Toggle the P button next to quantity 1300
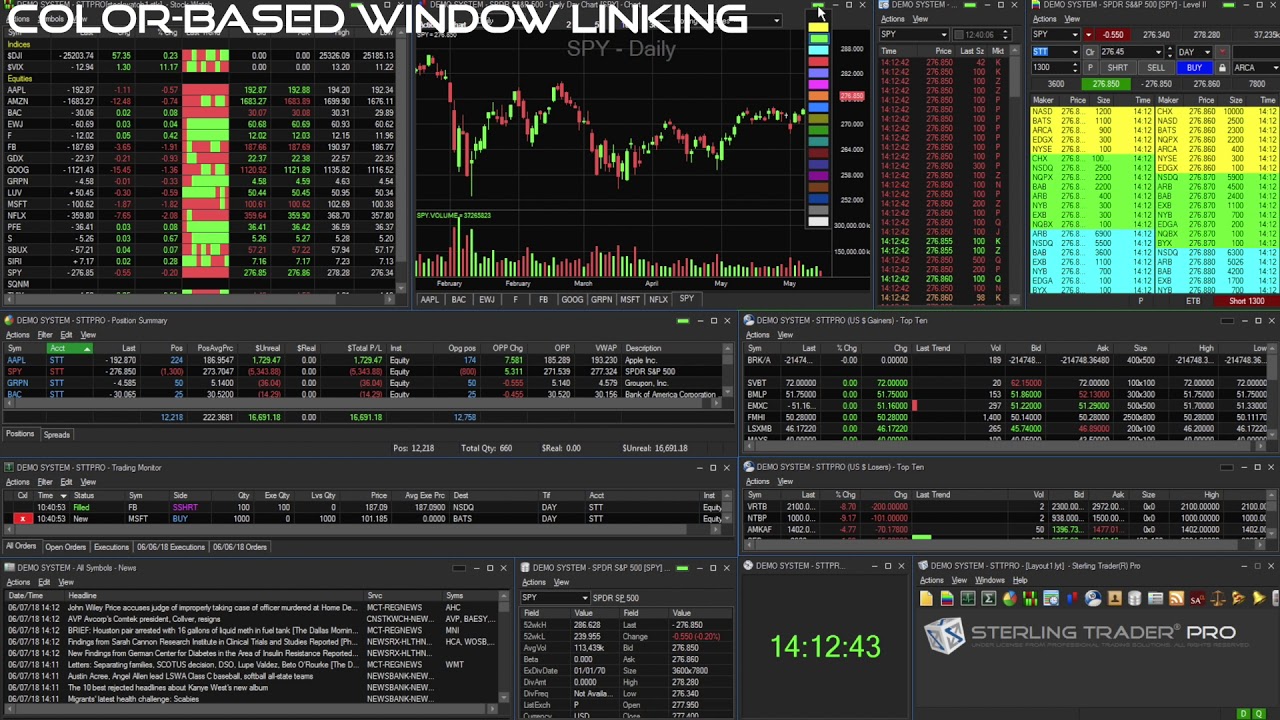Image resolution: width=1280 pixels, height=720 pixels. 1090,68
